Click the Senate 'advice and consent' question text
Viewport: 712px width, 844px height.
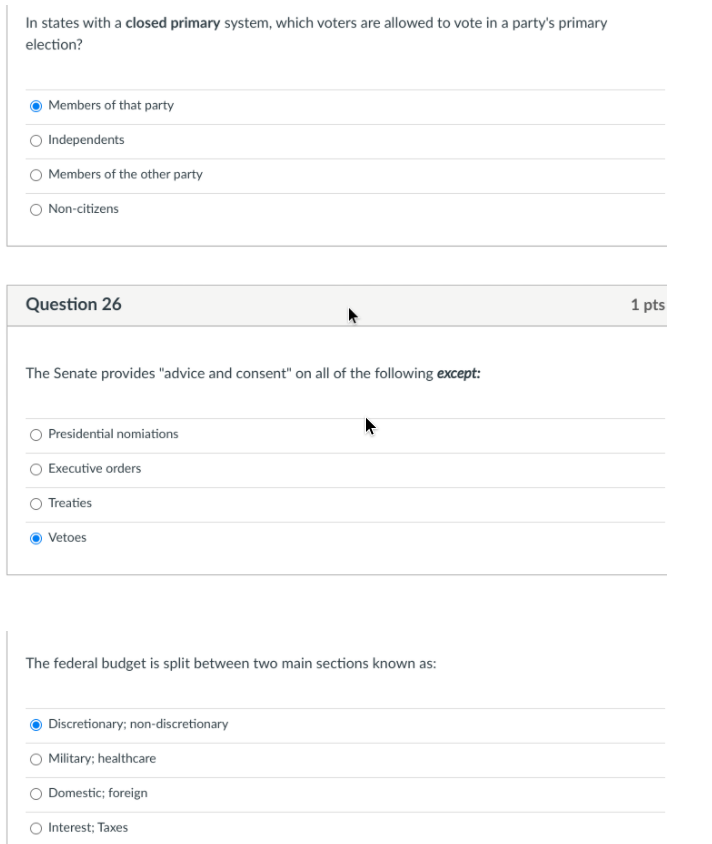(230, 374)
